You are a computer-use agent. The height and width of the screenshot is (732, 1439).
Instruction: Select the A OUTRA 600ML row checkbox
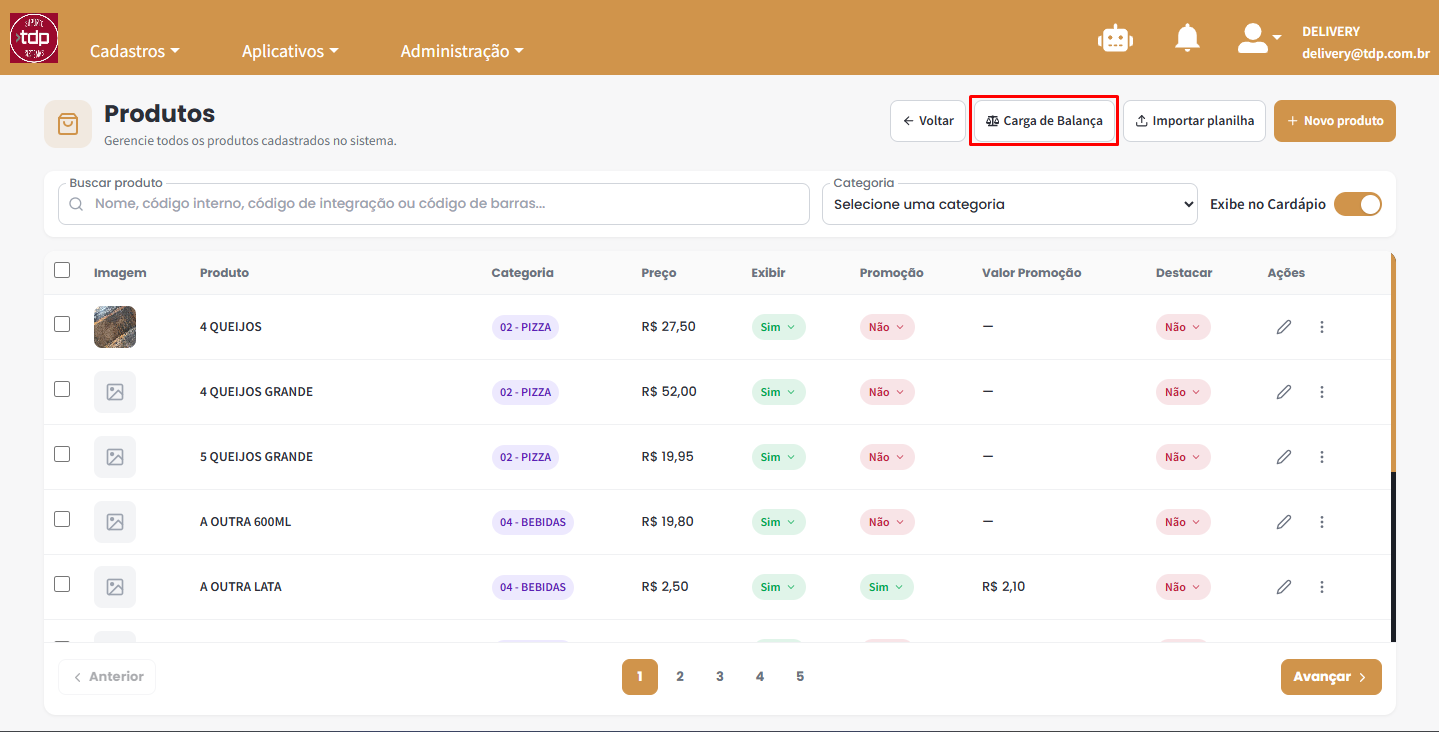point(62,519)
